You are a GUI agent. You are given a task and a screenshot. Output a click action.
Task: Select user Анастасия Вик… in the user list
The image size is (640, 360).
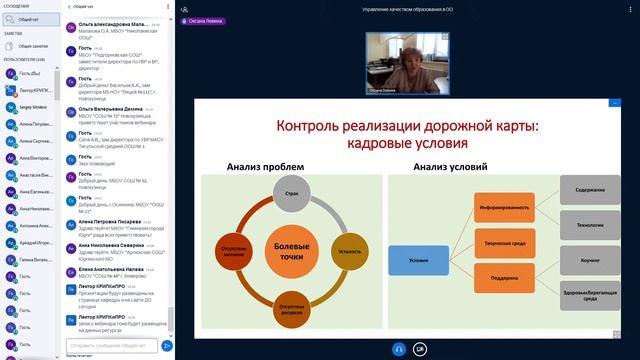(29, 175)
